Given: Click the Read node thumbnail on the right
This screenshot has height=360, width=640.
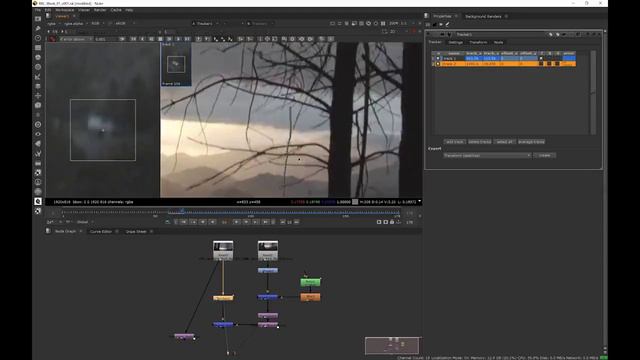Looking at the screenshot, I should 268,250.
